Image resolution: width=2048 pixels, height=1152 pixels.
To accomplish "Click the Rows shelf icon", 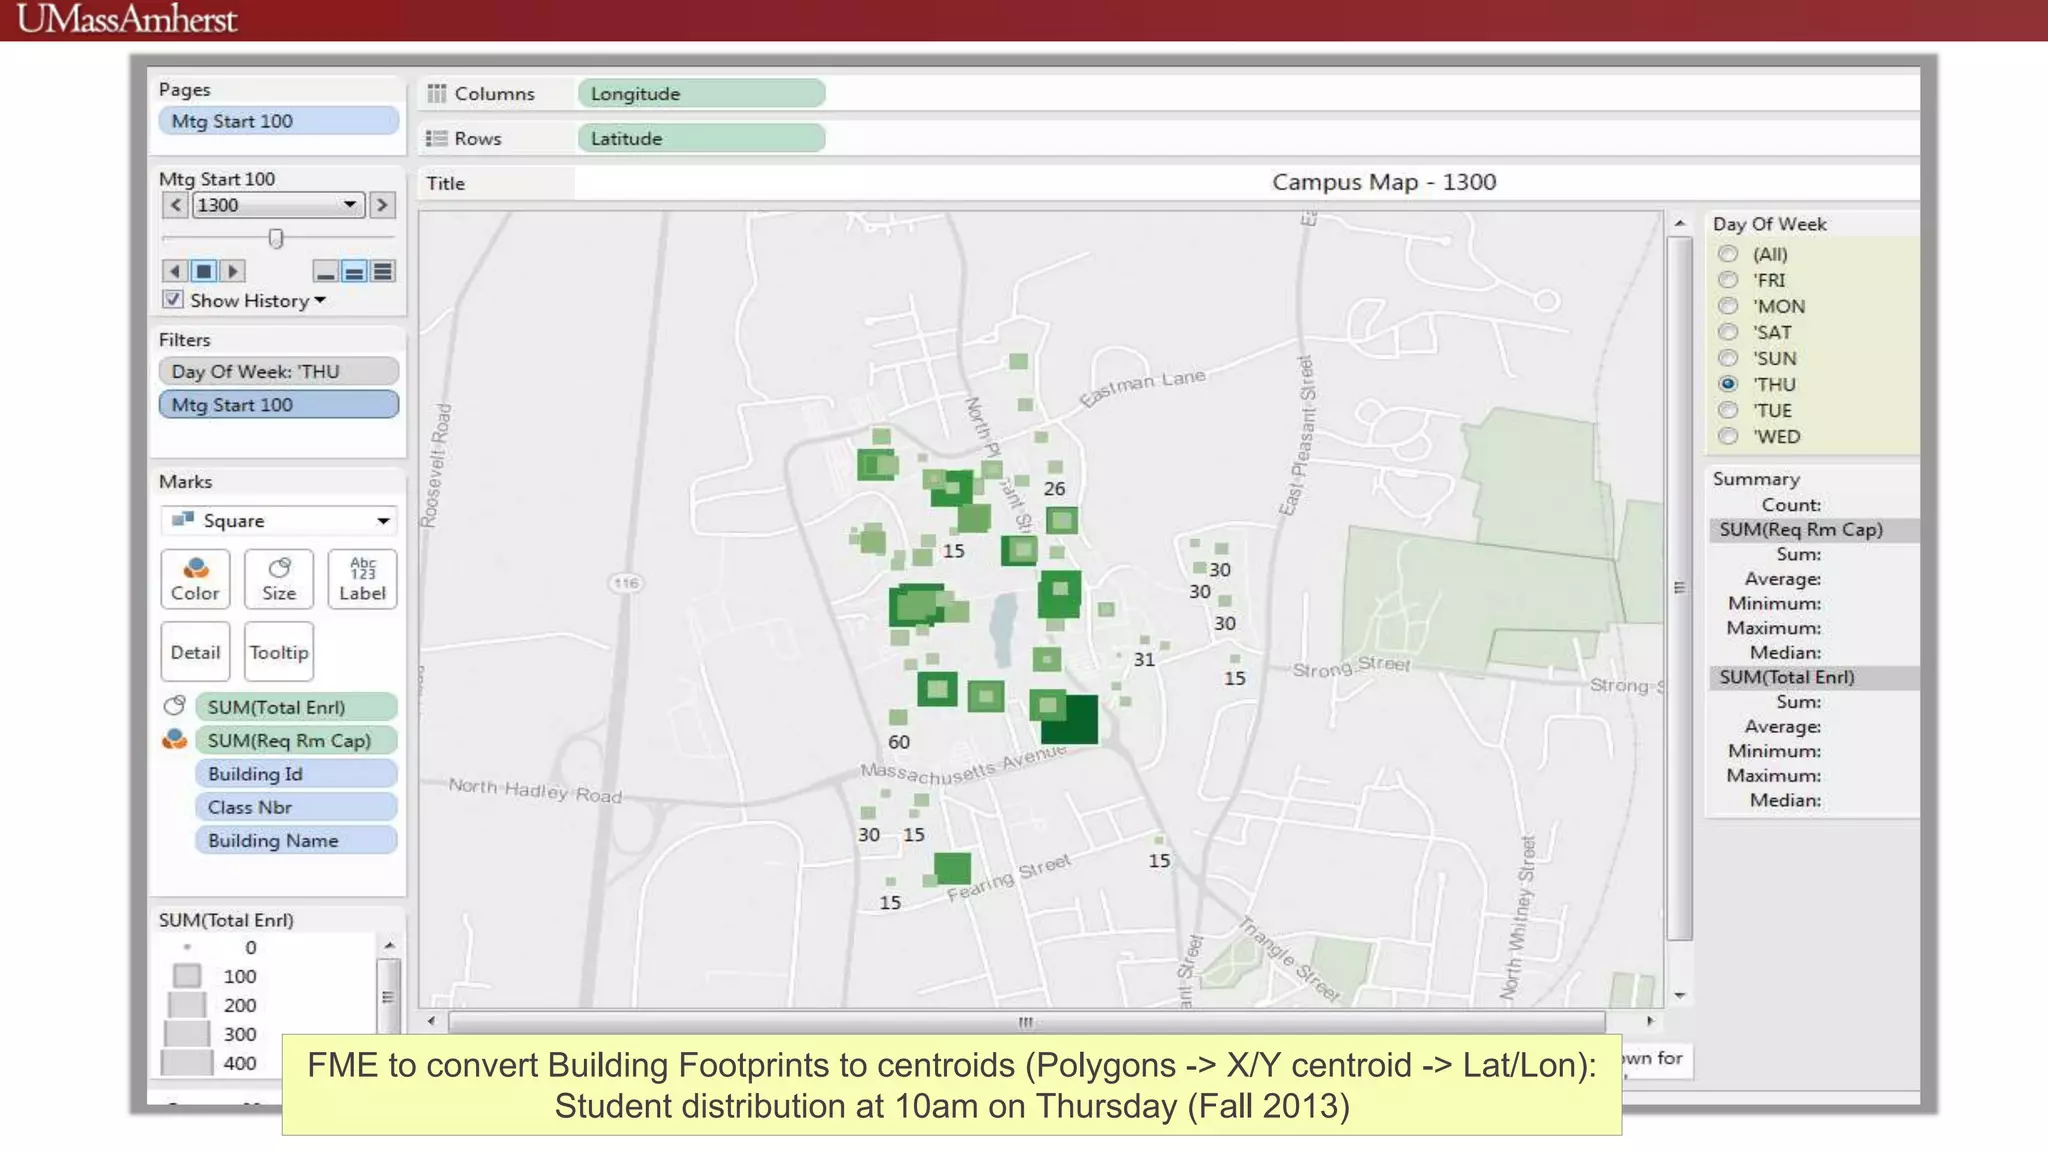I will click(437, 138).
